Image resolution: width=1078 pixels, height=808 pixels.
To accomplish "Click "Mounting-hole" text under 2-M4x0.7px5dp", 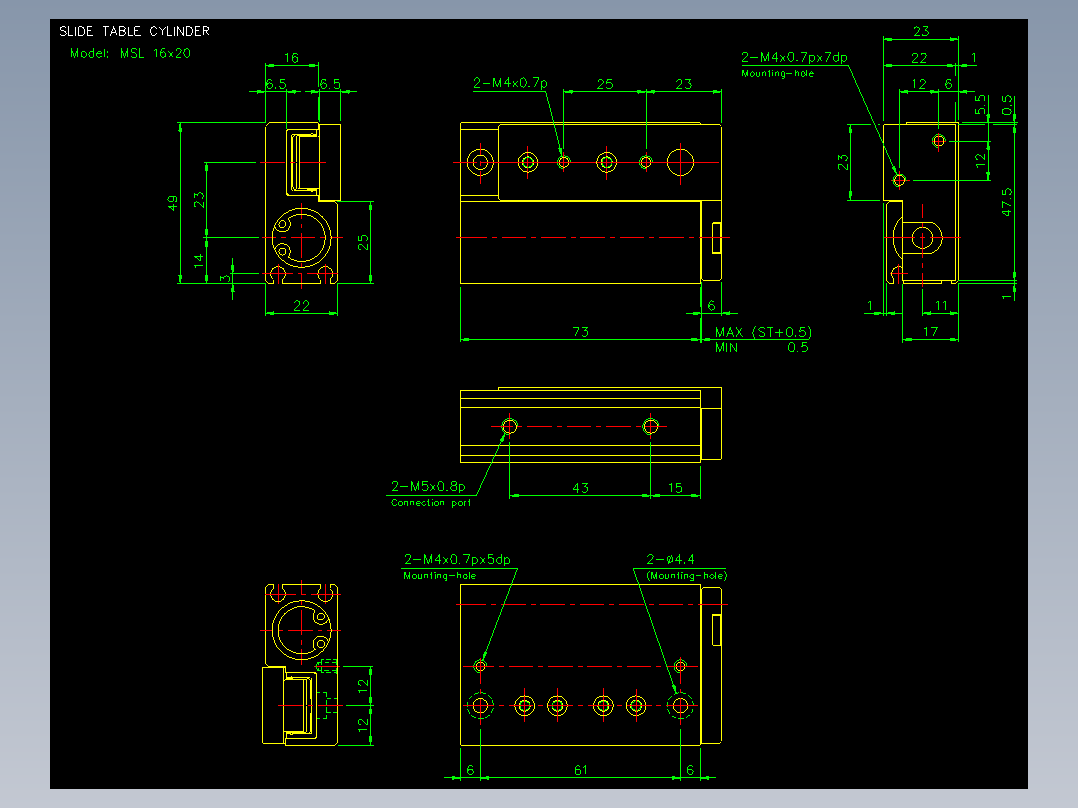I will (x=439, y=576).
